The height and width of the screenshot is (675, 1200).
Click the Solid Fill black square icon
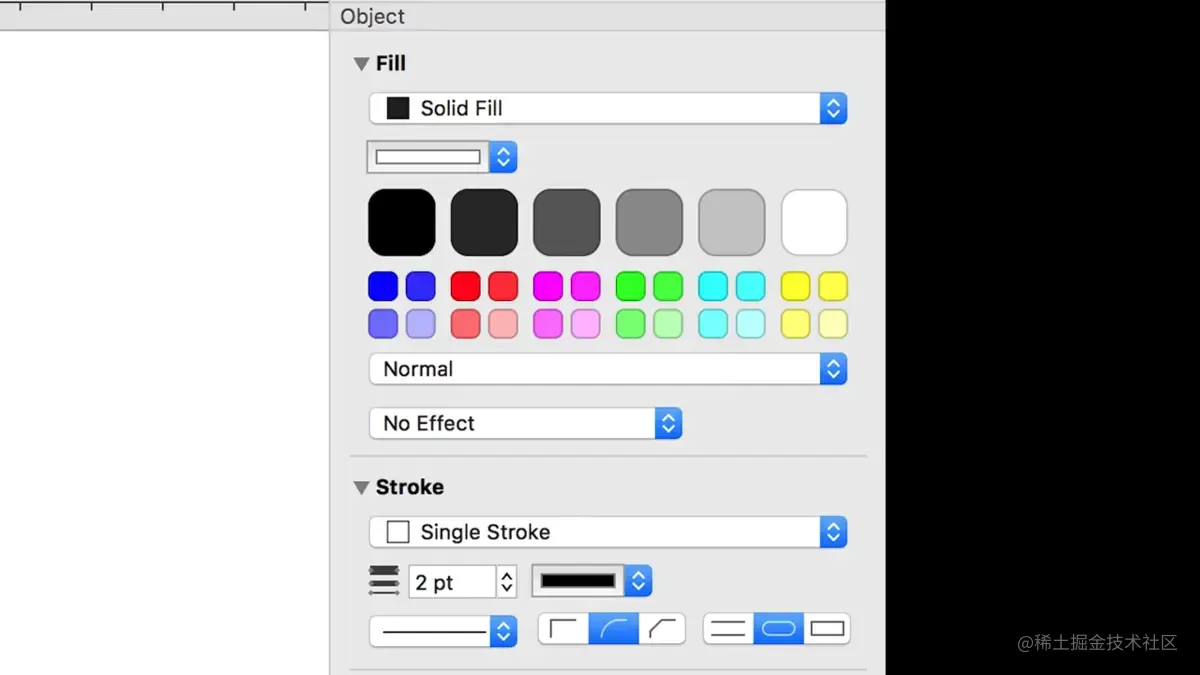[x=398, y=108]
